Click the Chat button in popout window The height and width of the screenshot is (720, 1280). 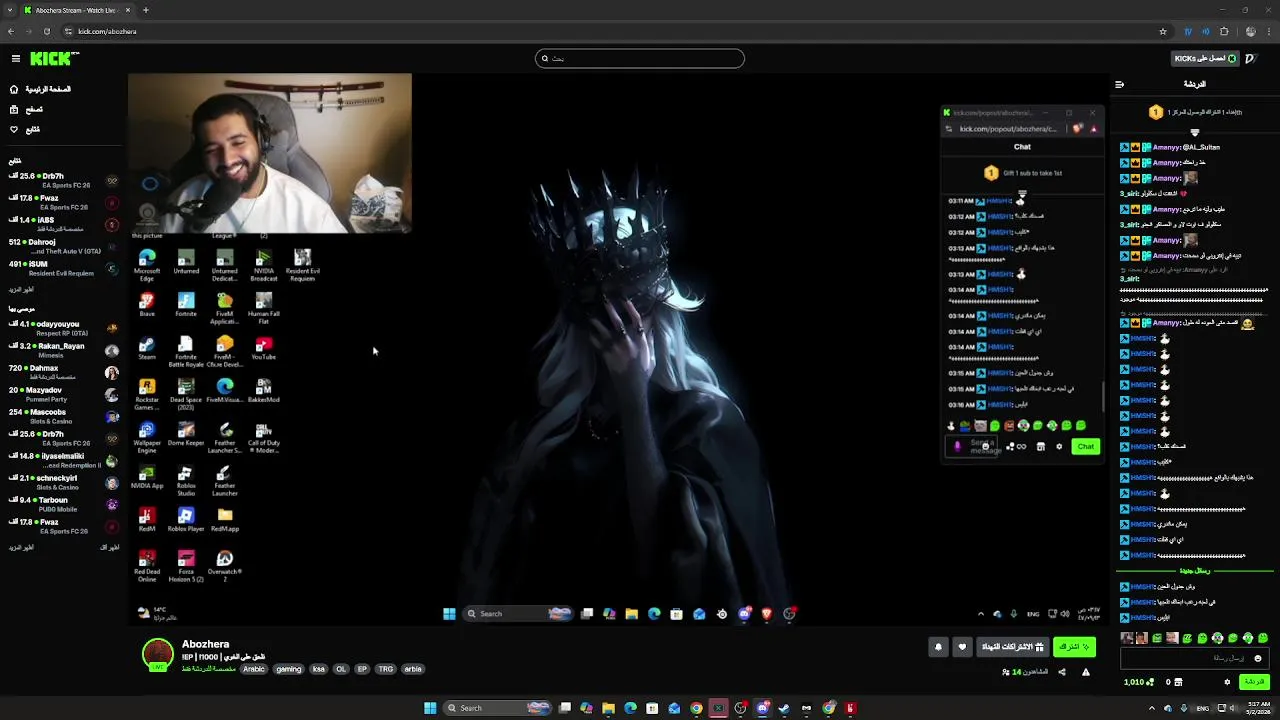pyautogui.click(x=1085, y=446)
